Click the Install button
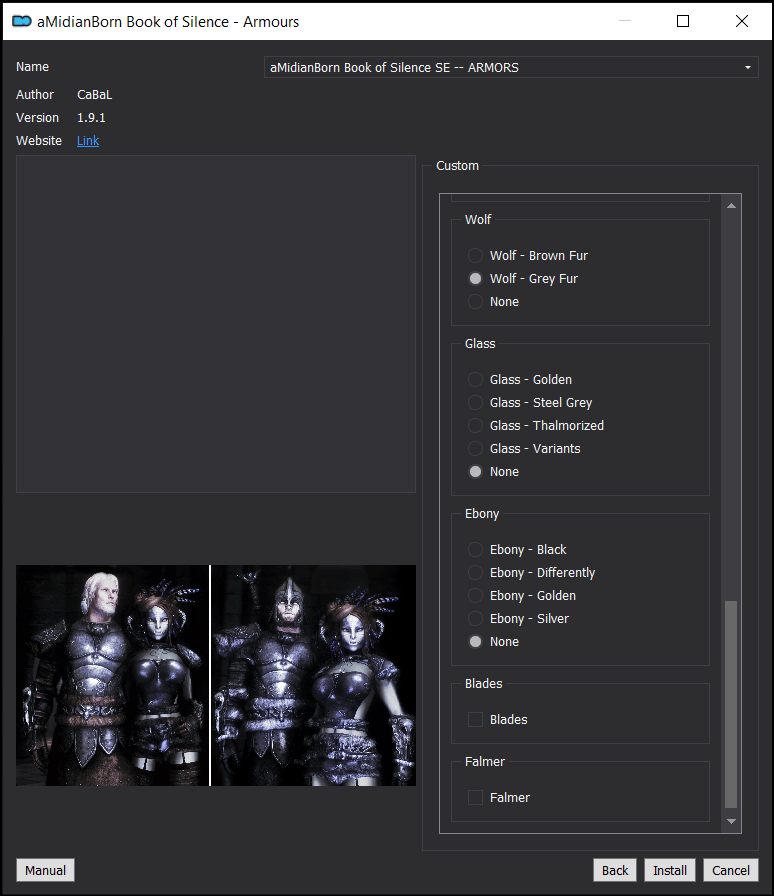This screenshot has width=774, height=896. pyautogui.click(x=669, y=870)
